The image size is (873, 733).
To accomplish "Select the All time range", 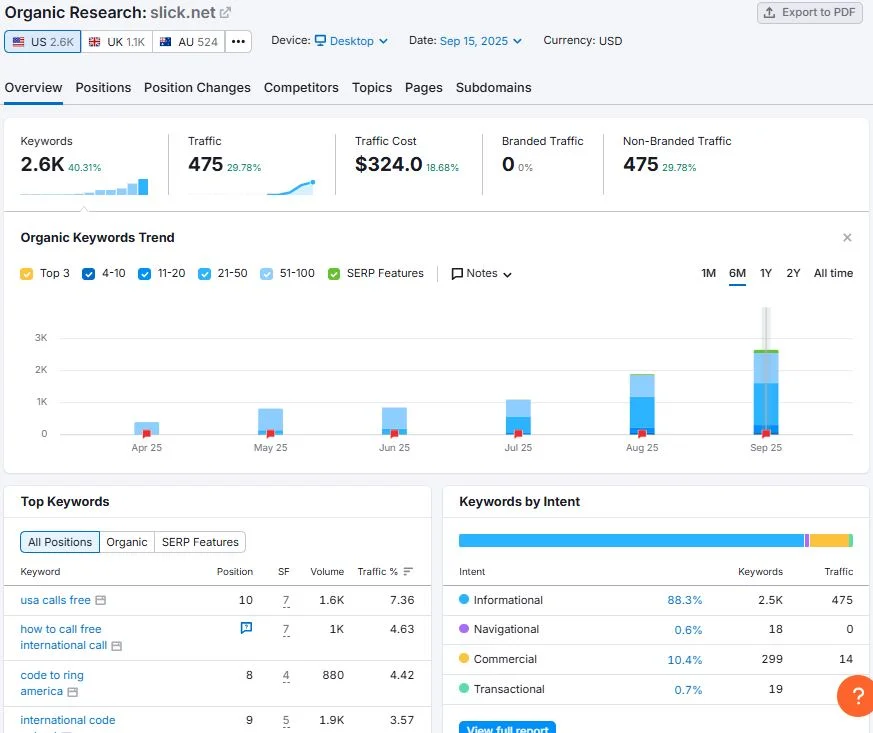I will [833, 273].
